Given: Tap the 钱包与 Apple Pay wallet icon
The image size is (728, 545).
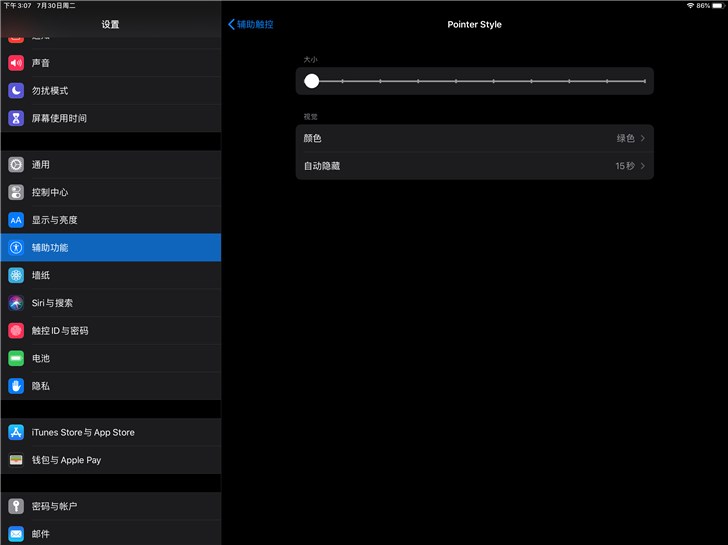Looking at the screenshot, I should tap(16, 460).
